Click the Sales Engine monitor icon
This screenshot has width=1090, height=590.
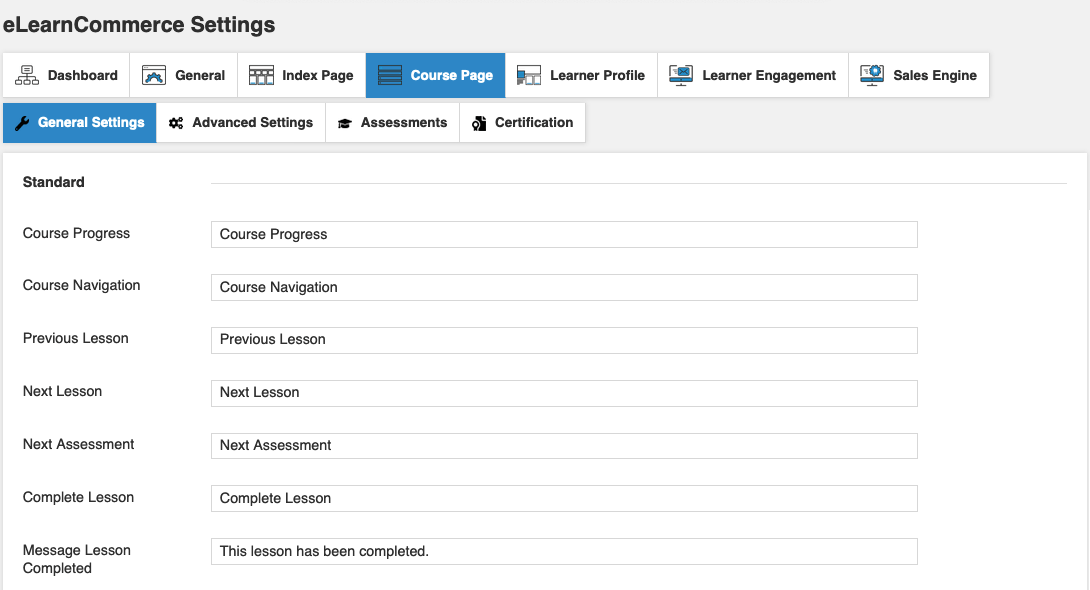click(872, 75)
